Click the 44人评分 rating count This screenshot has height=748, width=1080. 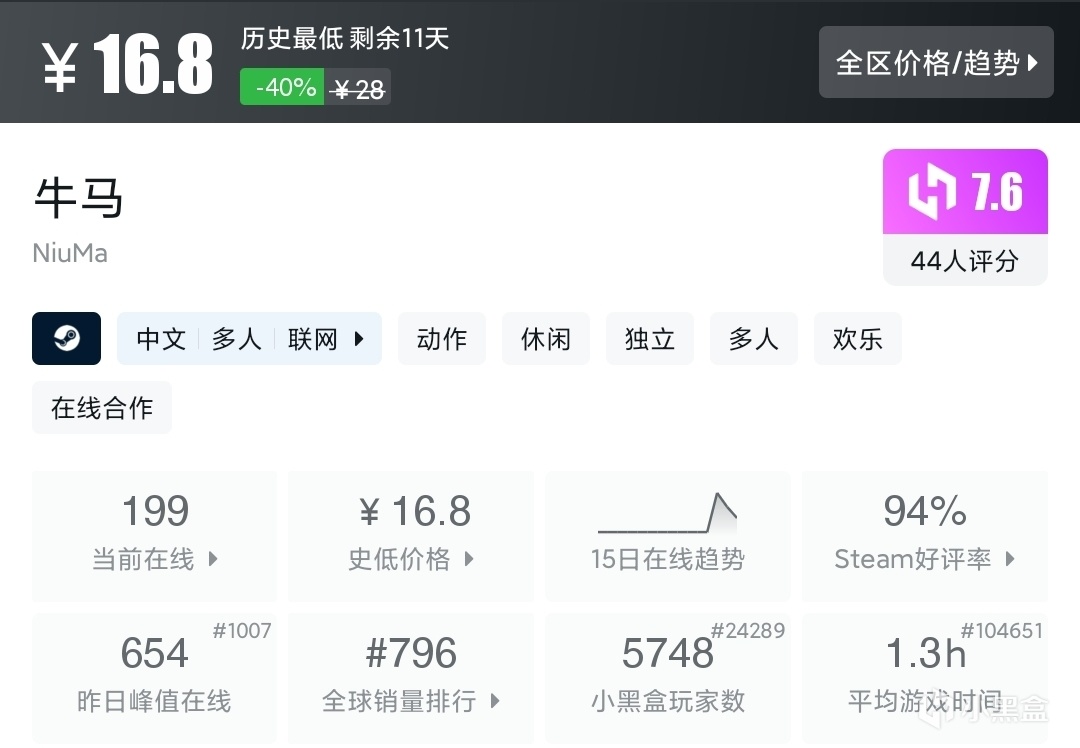[x=964, y=261]
